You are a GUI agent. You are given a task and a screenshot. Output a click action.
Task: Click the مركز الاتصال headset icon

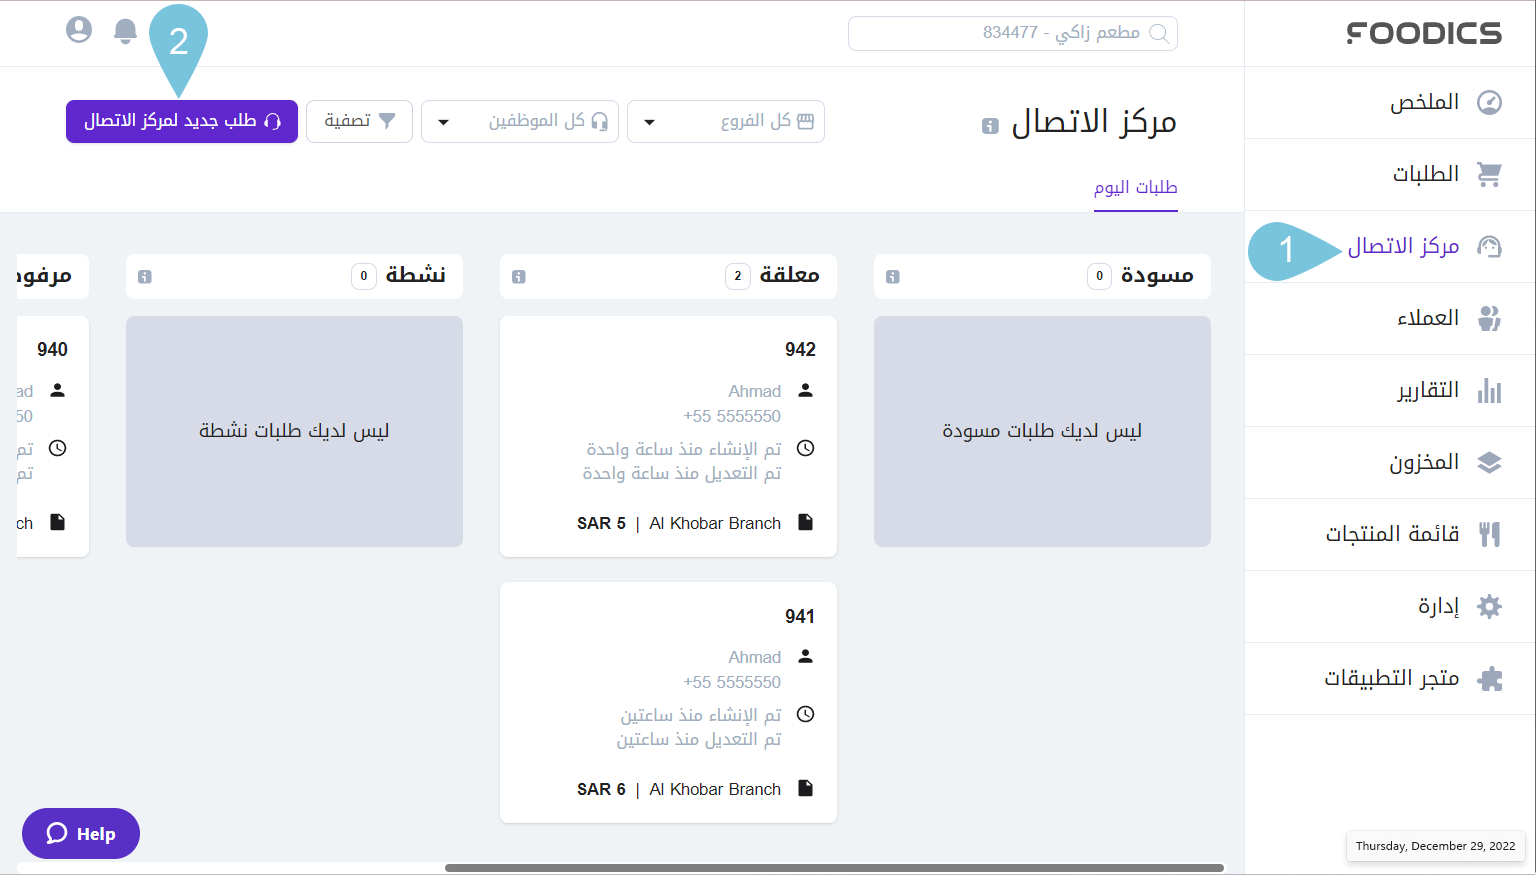1489,245
